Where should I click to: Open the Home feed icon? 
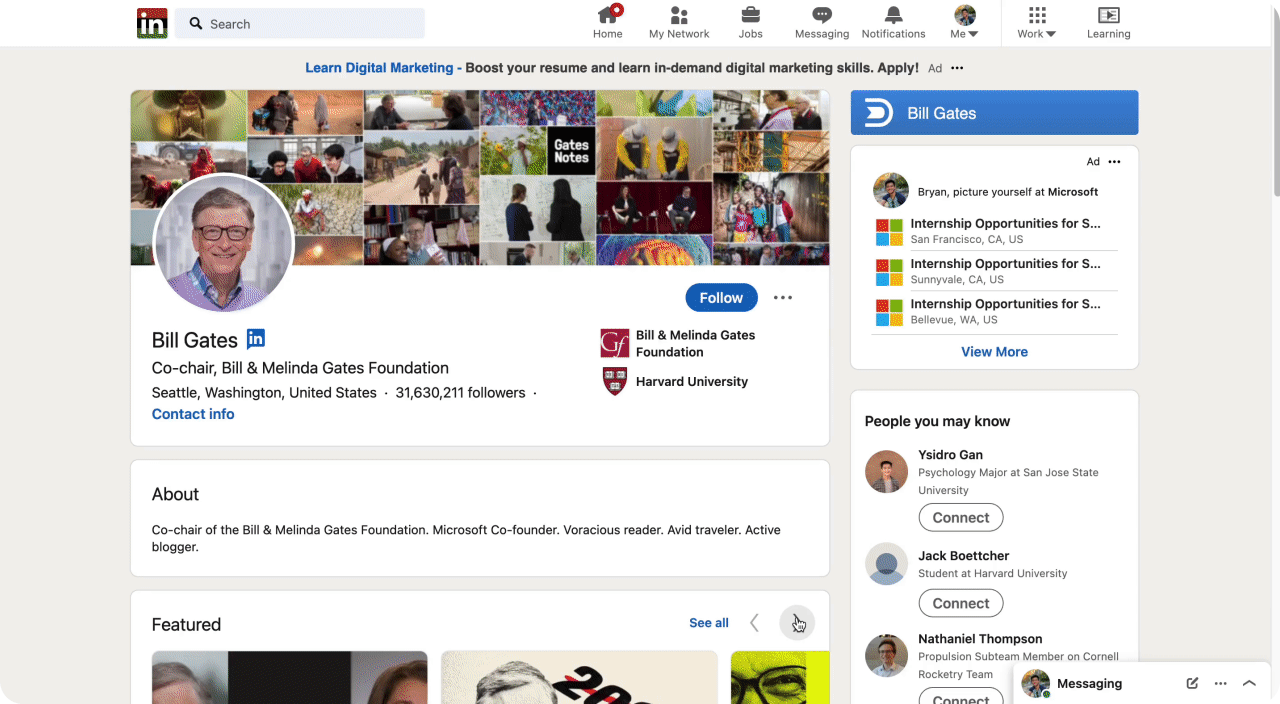coord(607,23)
